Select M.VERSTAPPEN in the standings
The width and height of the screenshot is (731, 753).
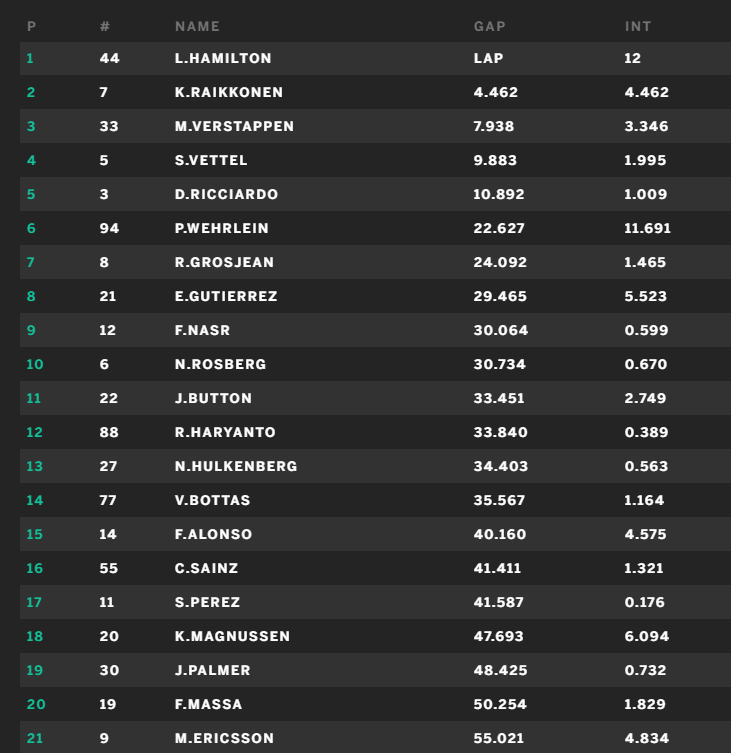tap(234, 126)
